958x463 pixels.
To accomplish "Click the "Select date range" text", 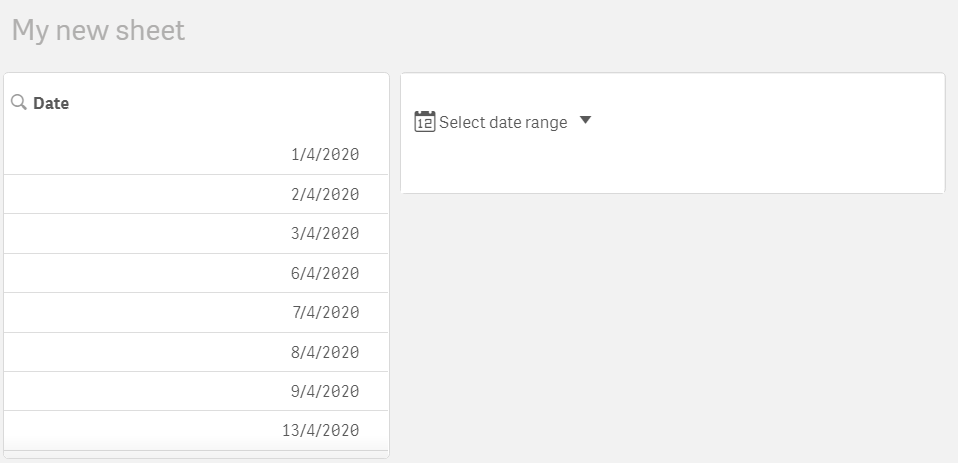I will [x=503, y=122].
